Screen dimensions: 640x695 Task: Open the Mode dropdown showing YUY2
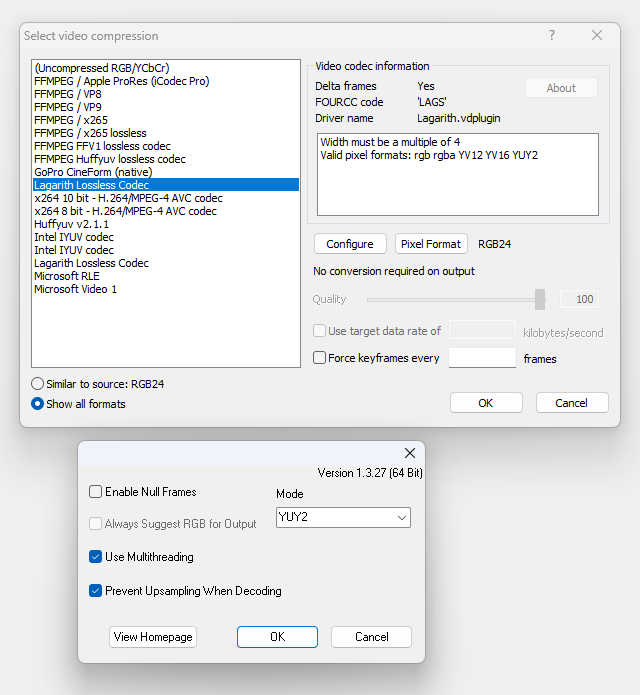[x=343, y=518]
